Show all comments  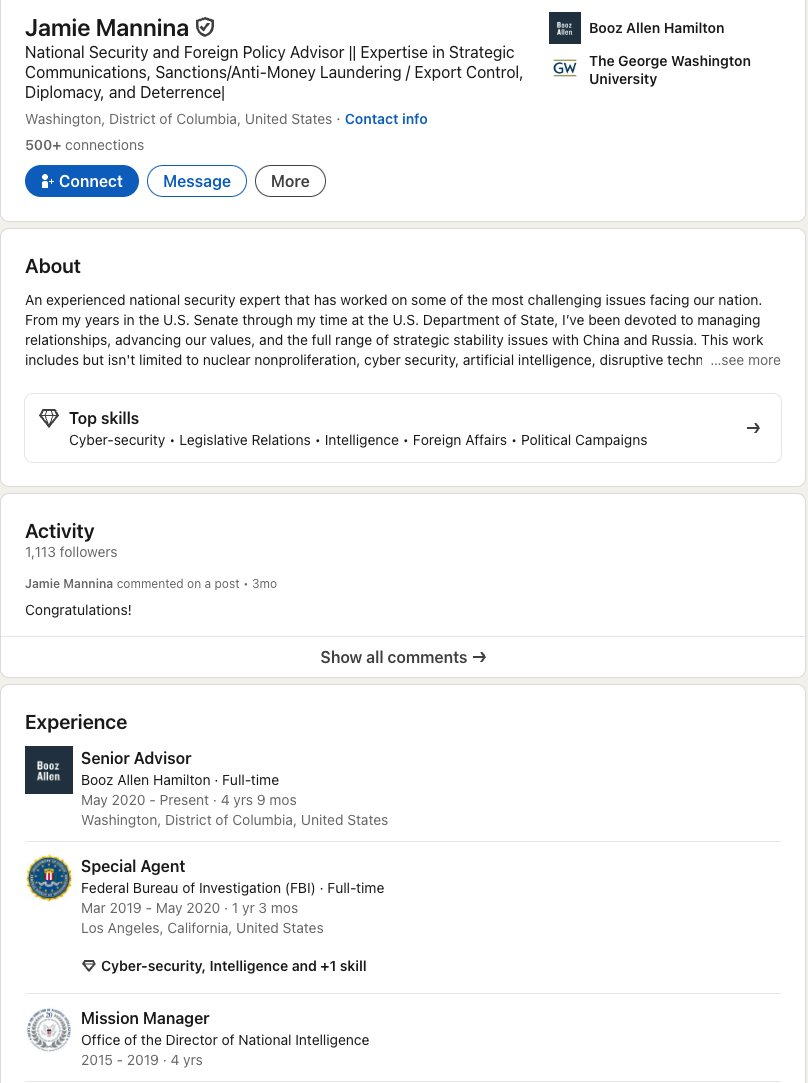coord(403,657)
